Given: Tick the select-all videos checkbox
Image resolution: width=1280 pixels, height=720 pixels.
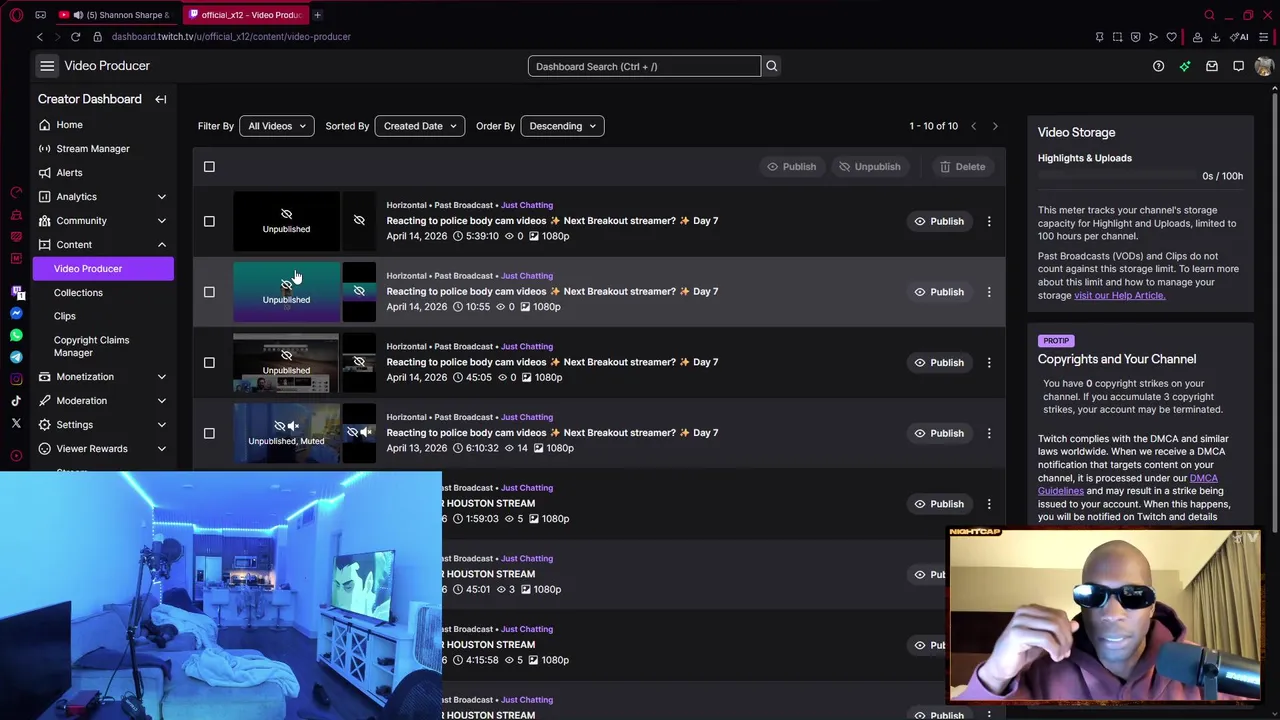Looking at the screenshot, I should [x=209, y=166].
